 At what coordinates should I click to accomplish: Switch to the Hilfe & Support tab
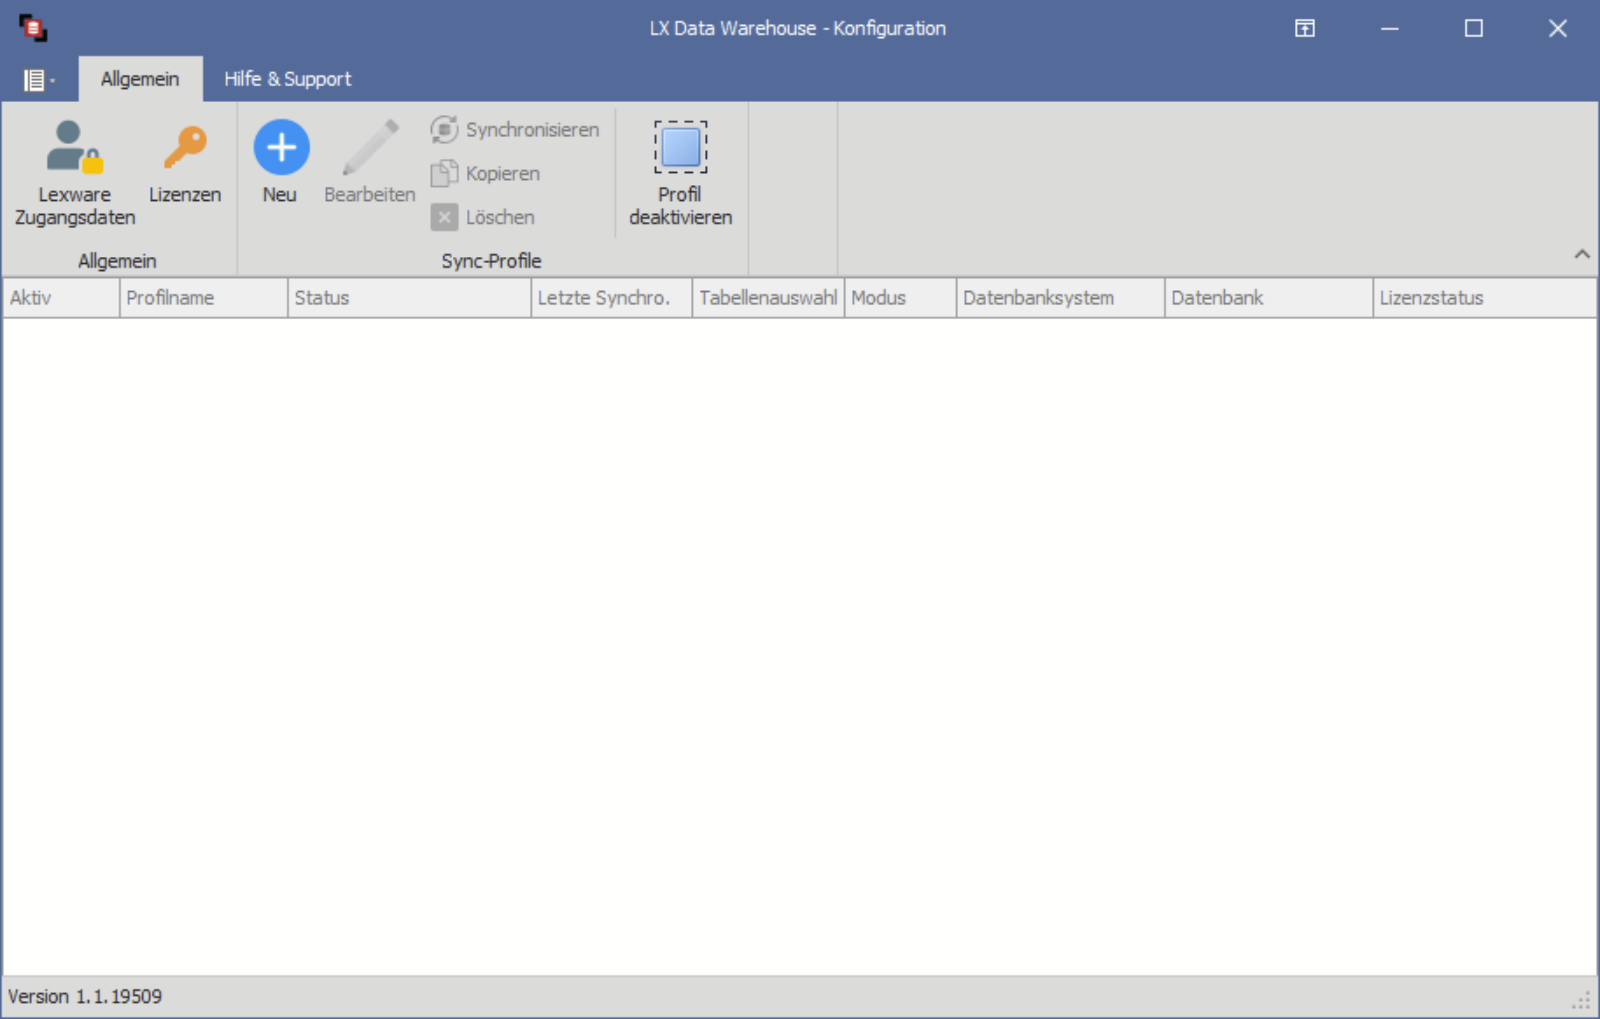click(287, 79)
